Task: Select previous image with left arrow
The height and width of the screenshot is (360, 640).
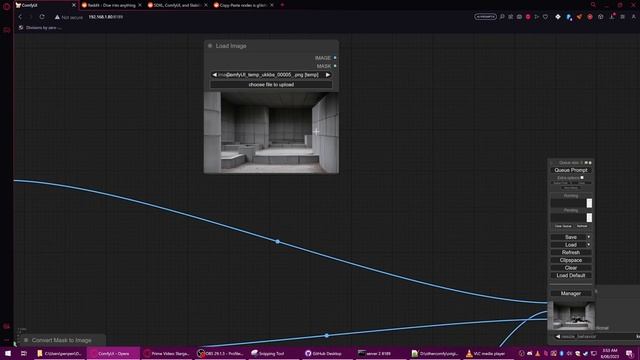Action: coord(215,75)
